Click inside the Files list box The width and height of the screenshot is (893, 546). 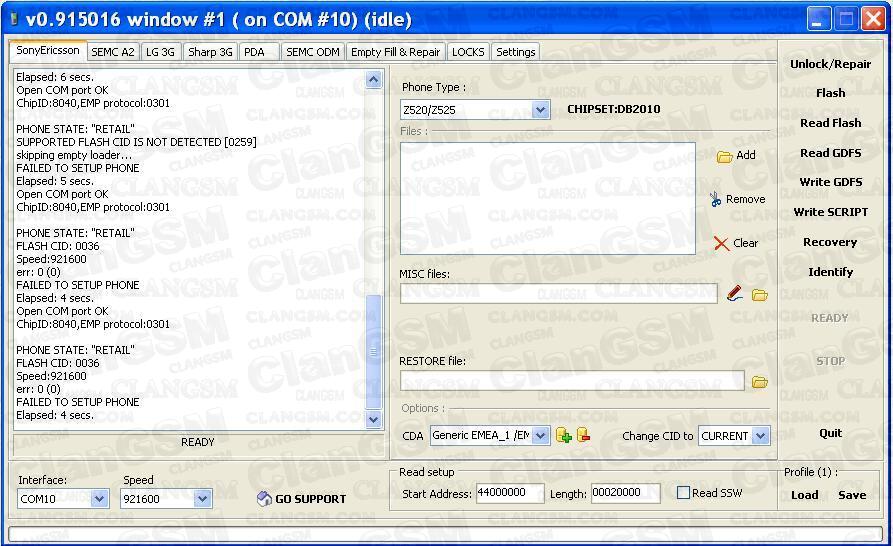(548, 198)
